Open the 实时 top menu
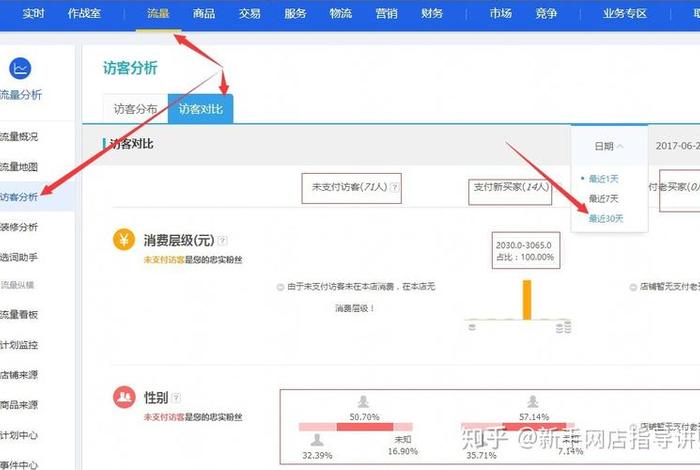The height and width of the screenshot is (470, 700). (33, 13)
